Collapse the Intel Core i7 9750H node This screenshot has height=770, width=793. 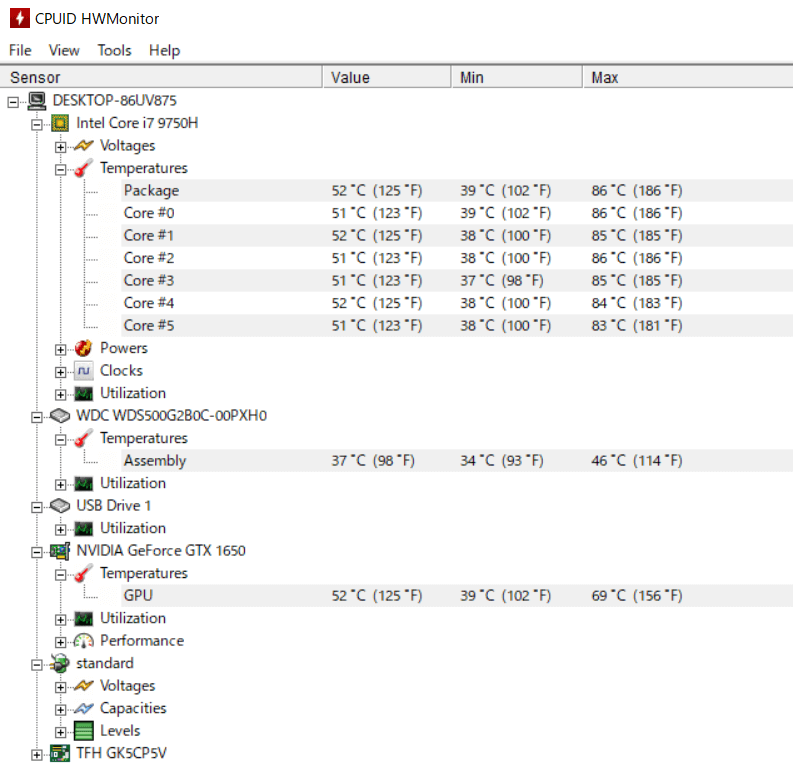(x=36, y=124)
